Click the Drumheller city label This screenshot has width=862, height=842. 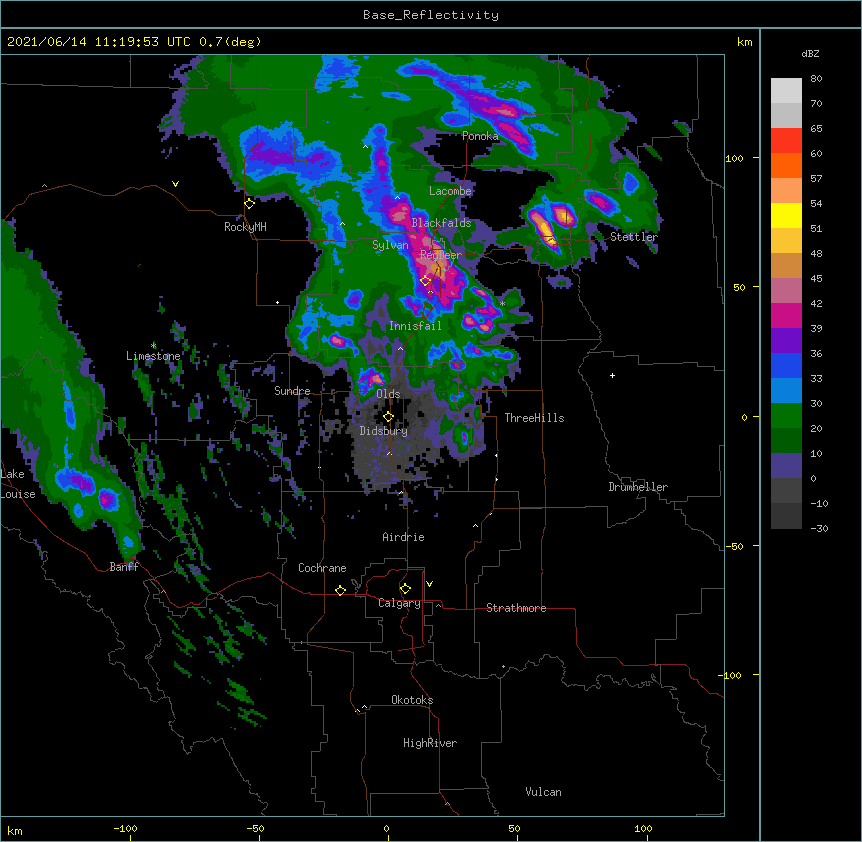coord(638,487)
